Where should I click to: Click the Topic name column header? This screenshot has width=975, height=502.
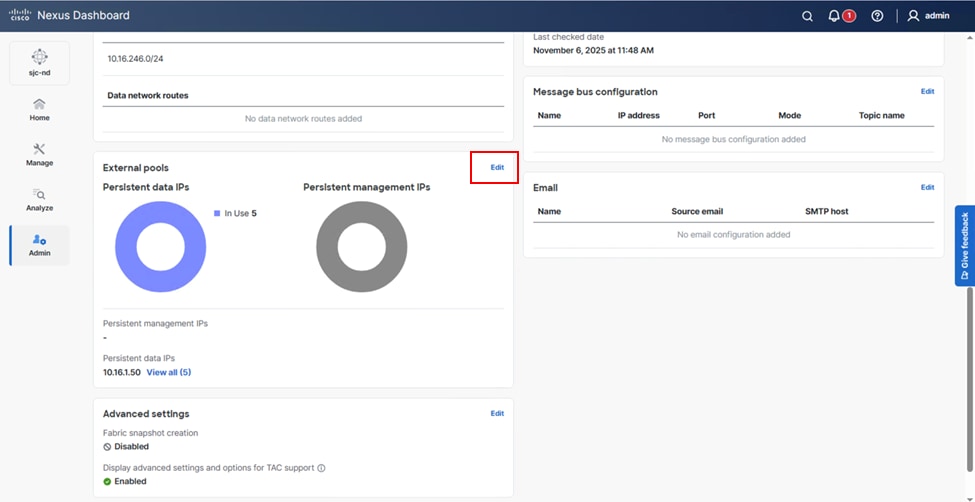coord(882,115)
